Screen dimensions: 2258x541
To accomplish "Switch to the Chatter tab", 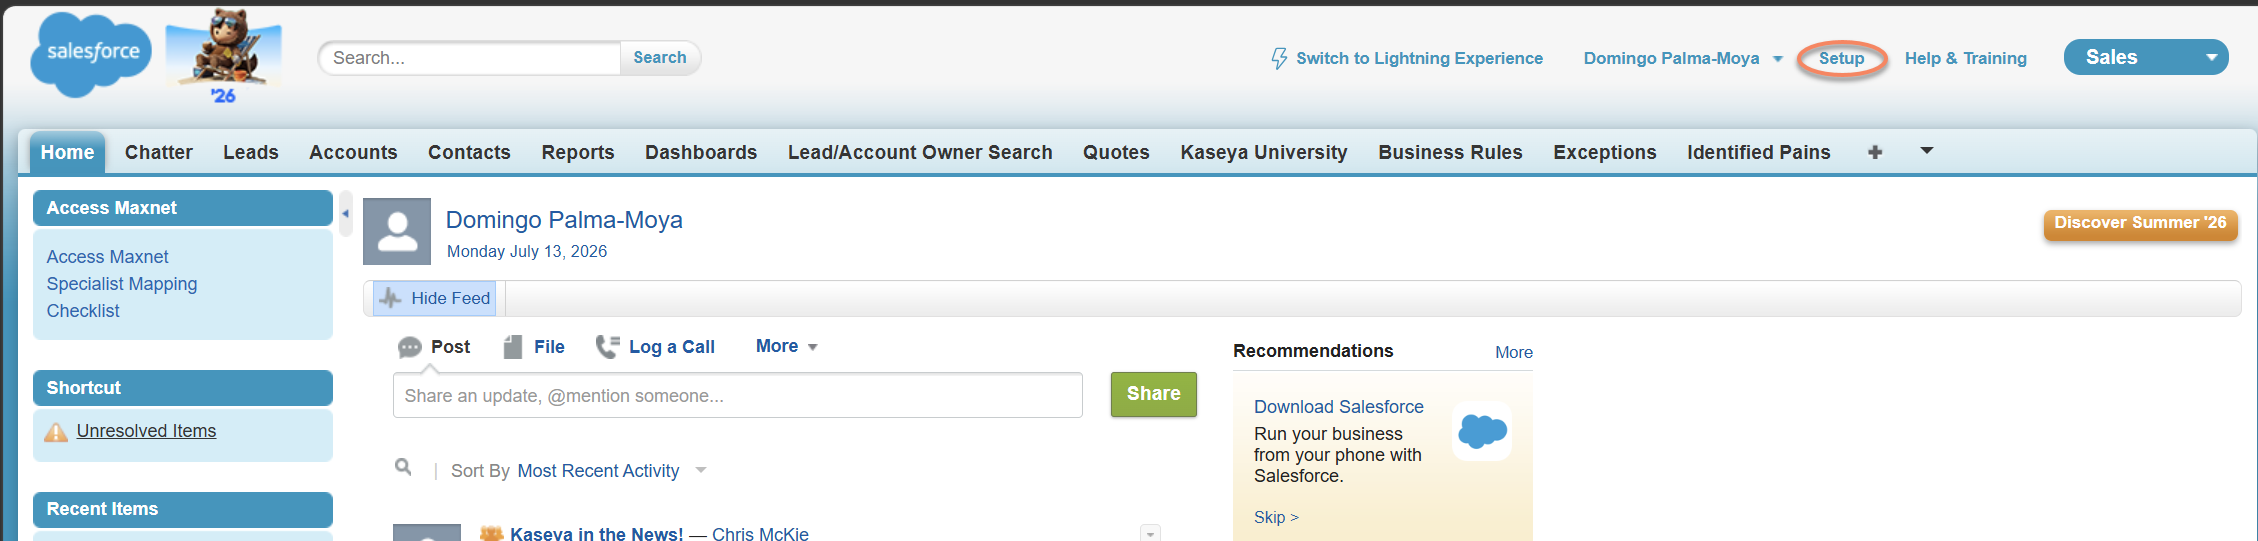I will 159,152.
